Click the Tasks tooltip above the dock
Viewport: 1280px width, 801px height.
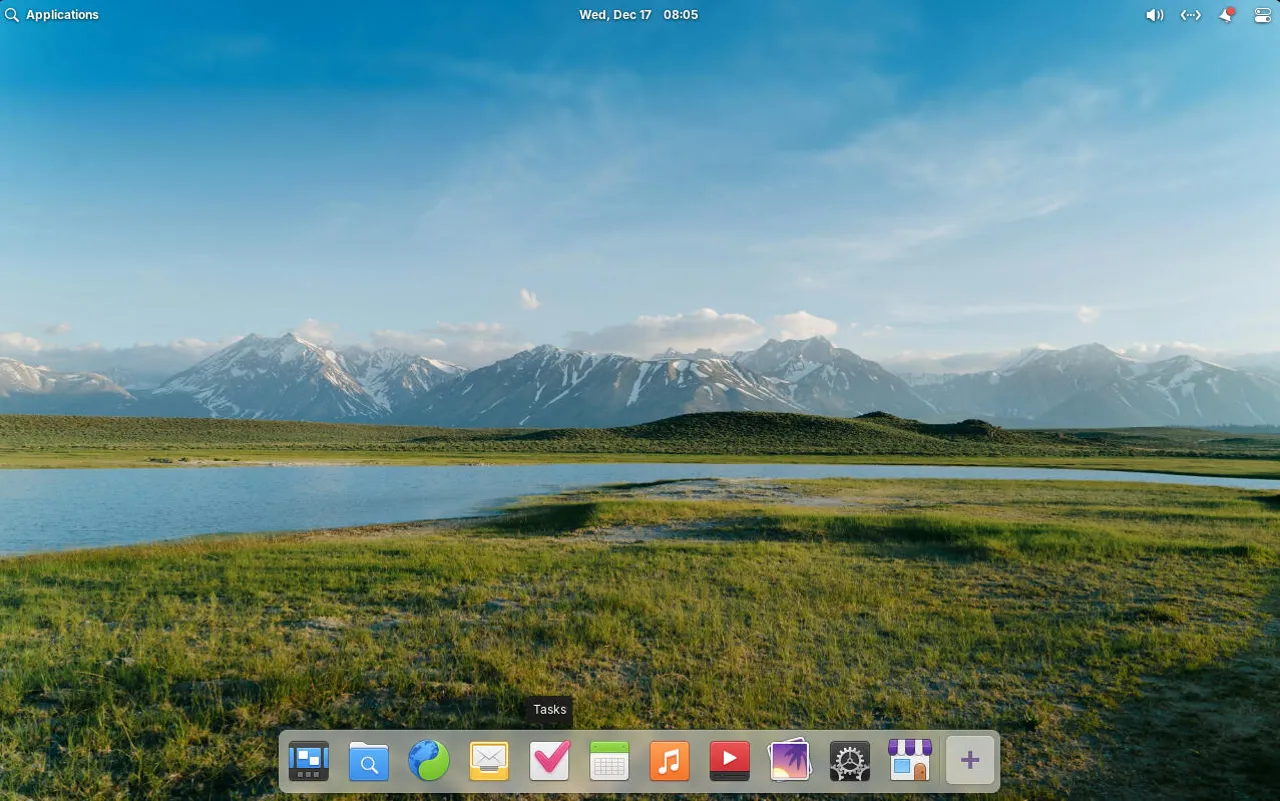(549, 710)
